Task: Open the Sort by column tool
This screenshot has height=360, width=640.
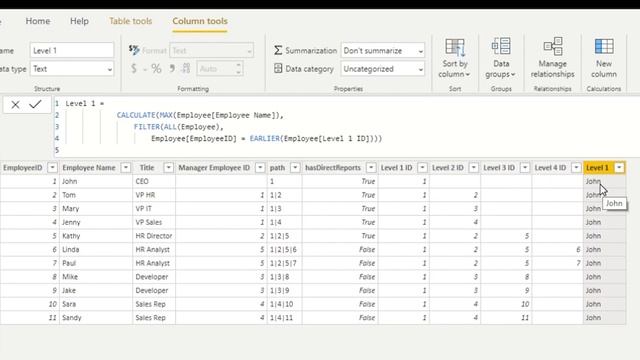Action: pos(455,58)
